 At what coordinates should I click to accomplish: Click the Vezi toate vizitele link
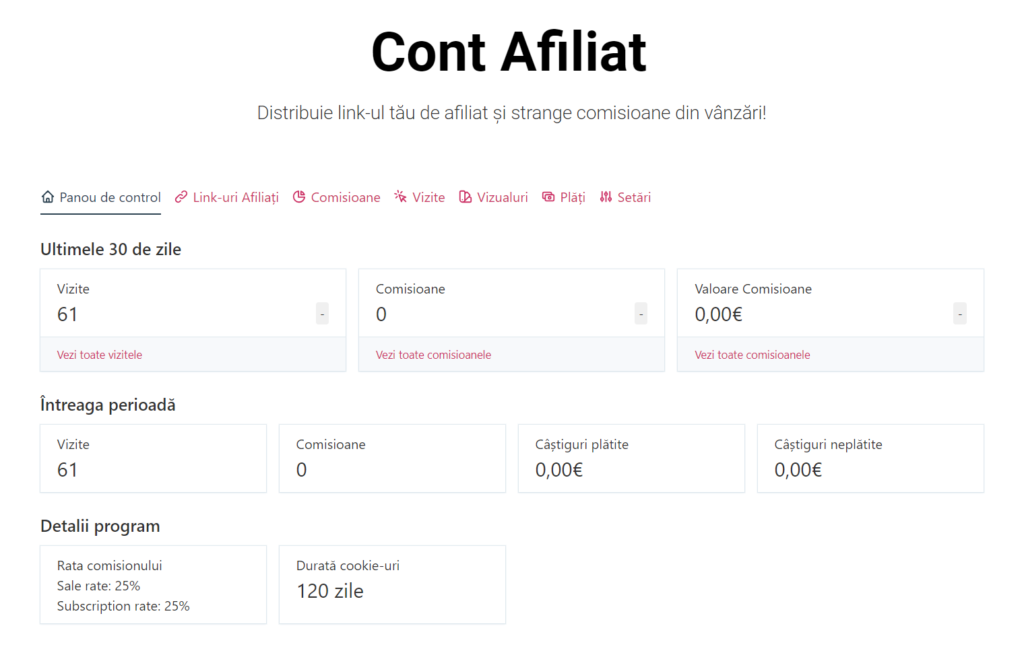pyautogui.click(x=99, y=354)
